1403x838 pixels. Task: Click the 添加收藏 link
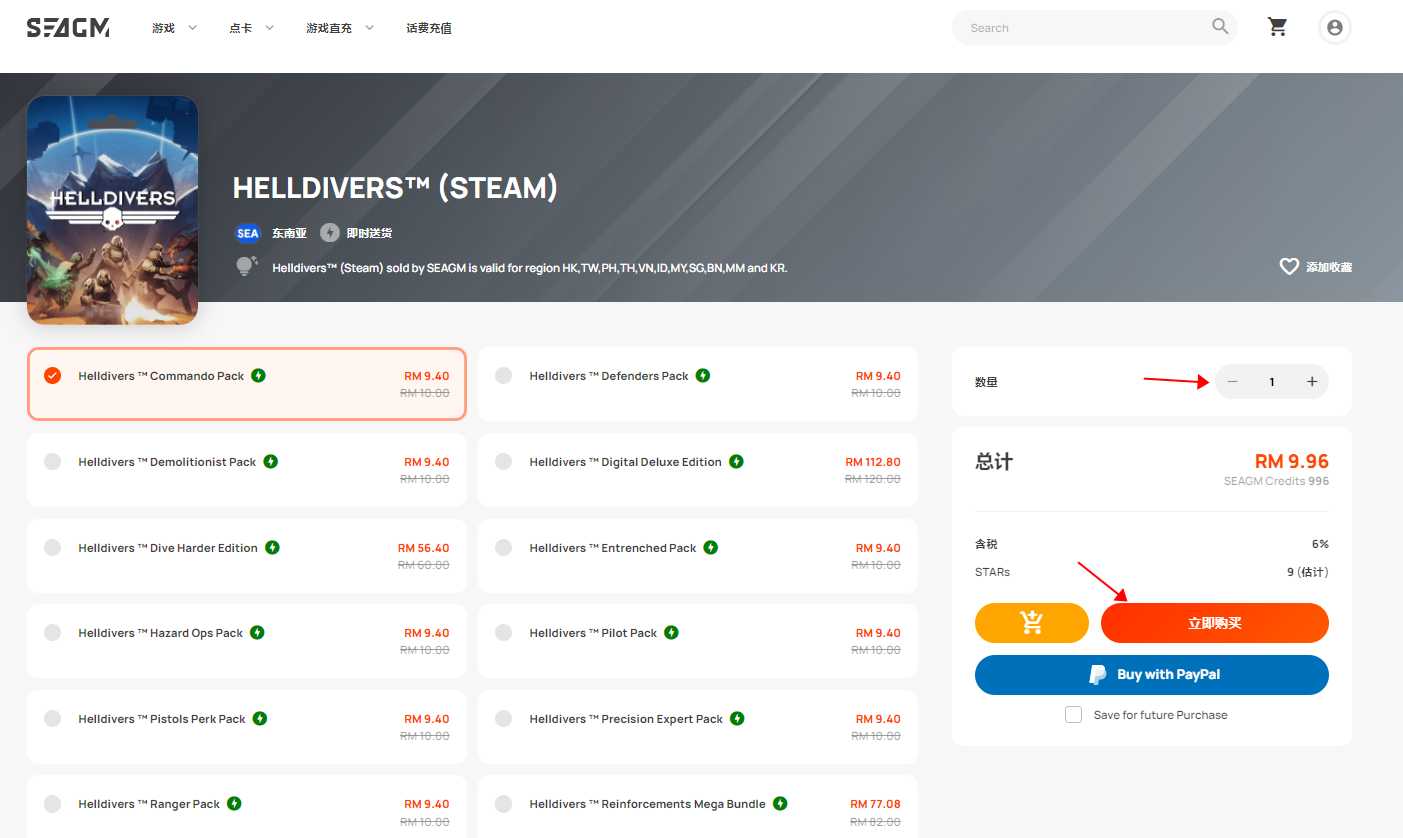tap(1329, 267)
